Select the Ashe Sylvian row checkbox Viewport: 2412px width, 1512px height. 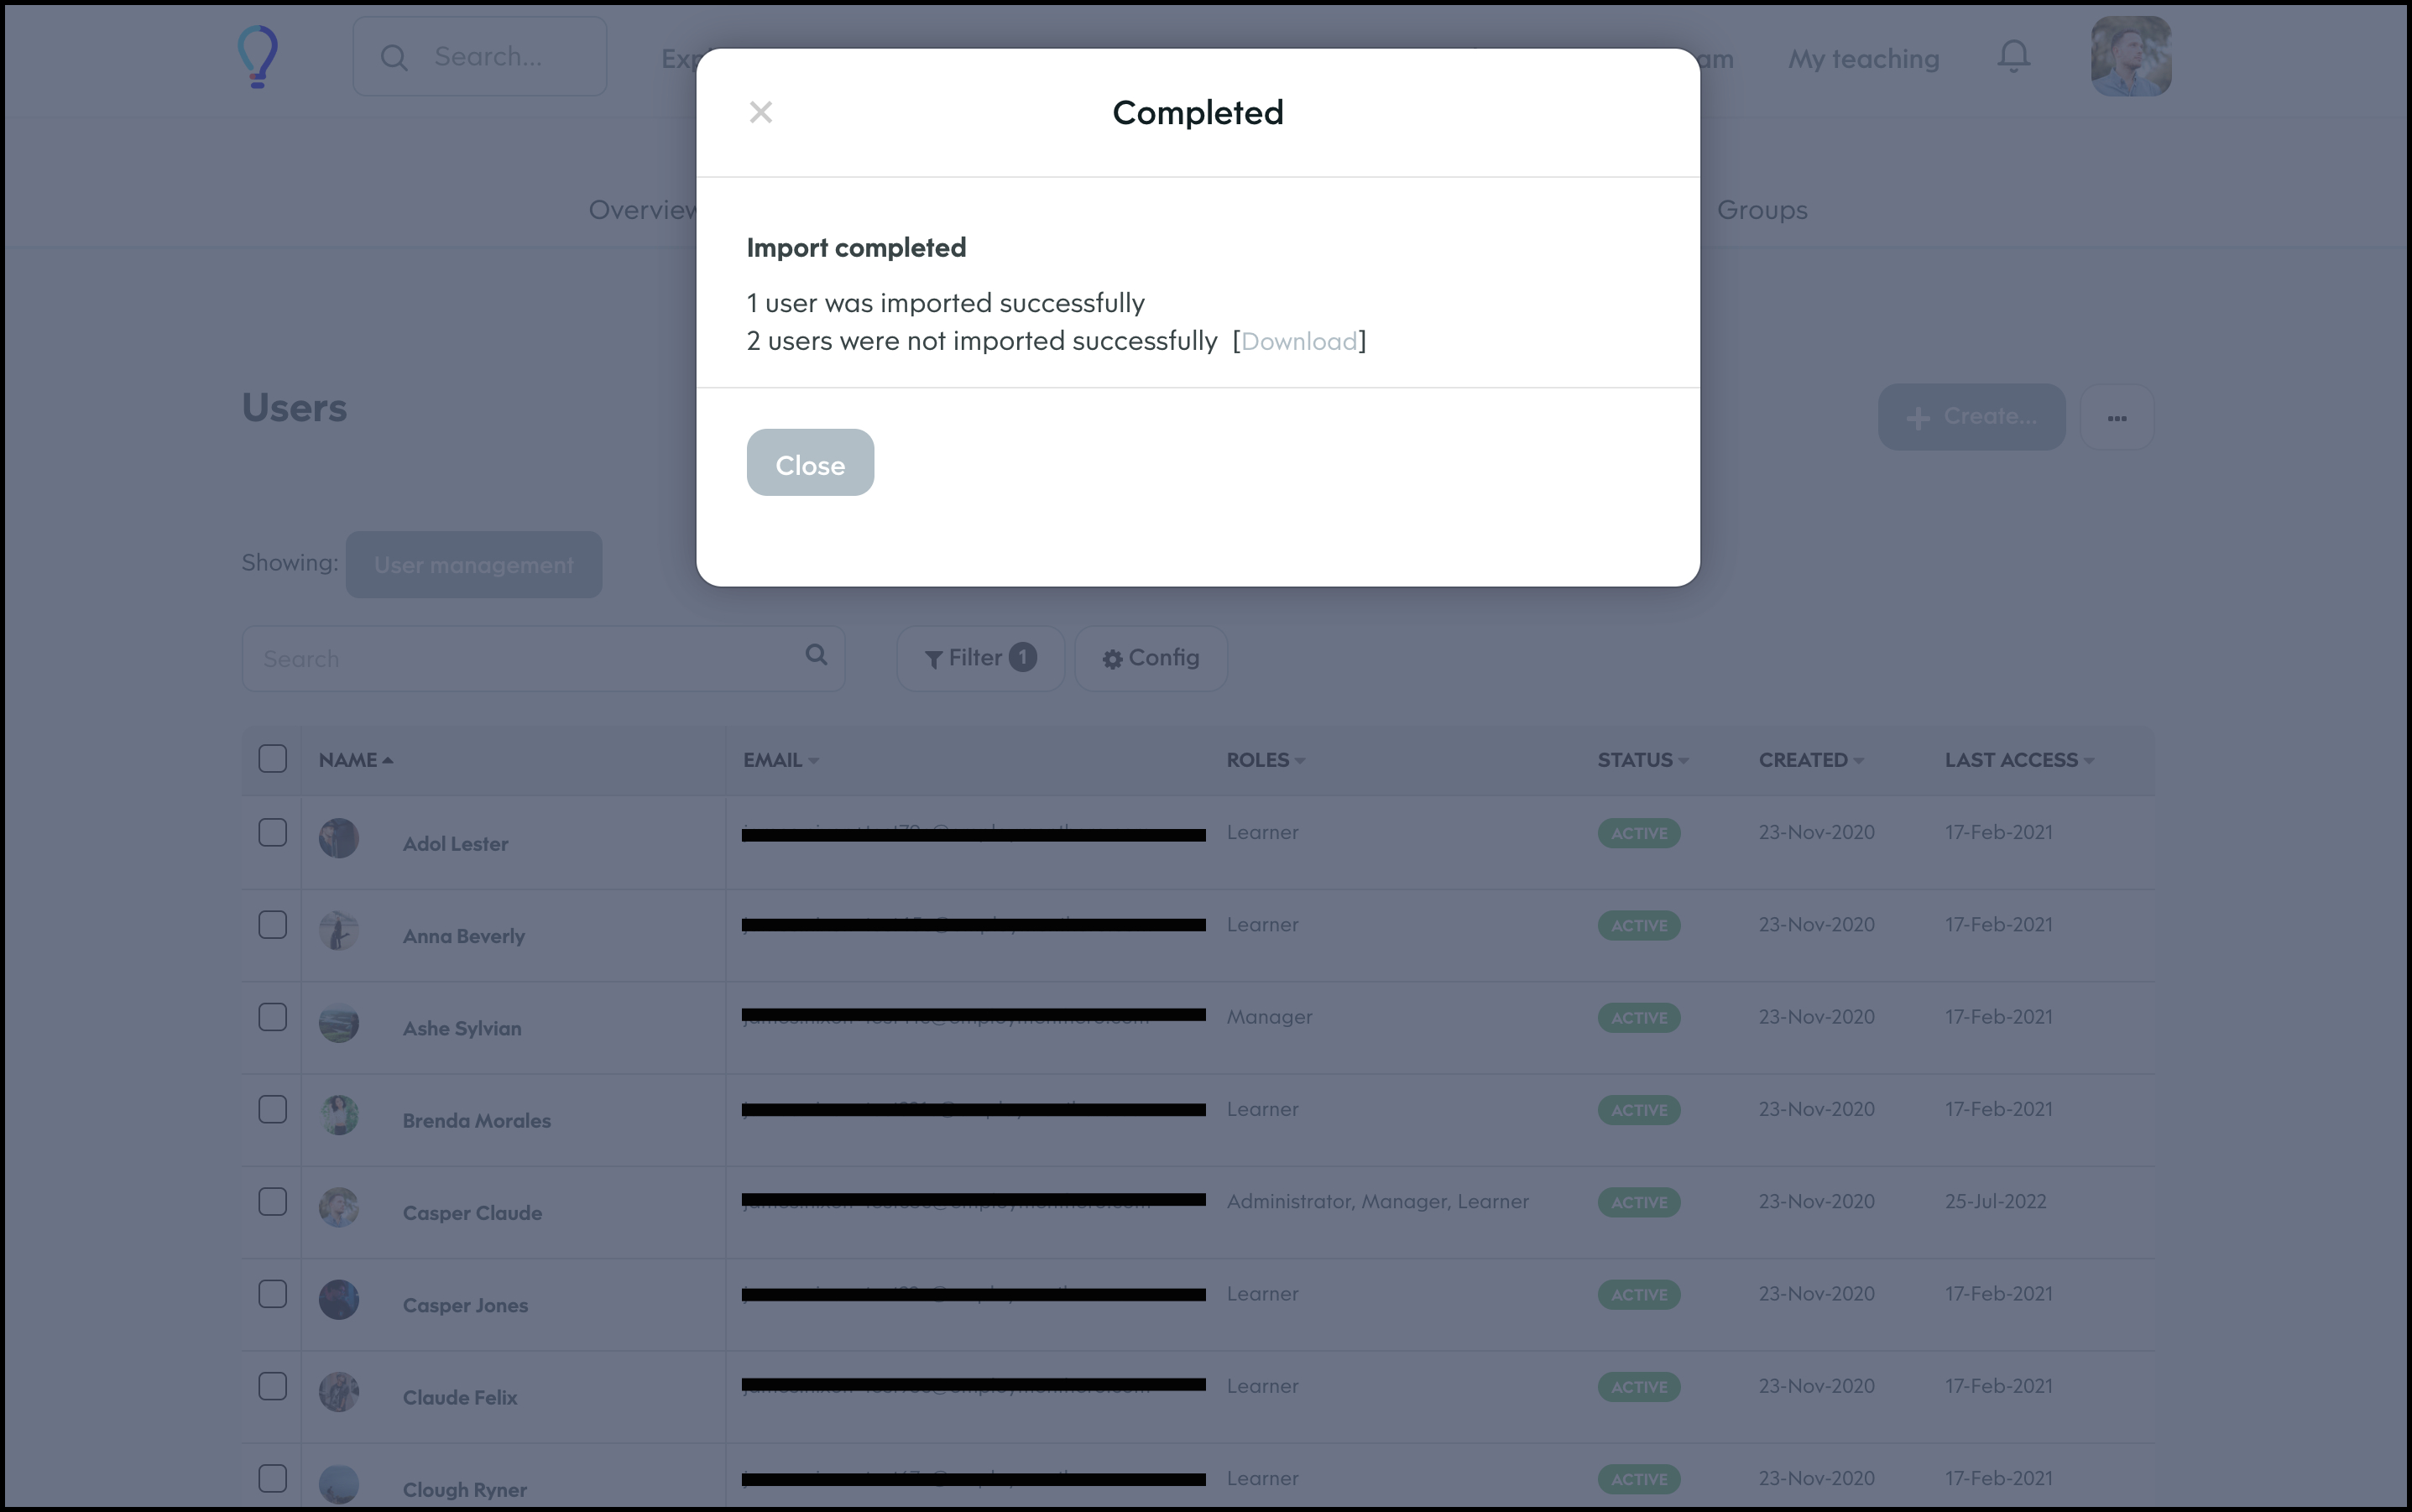(272, 1017)
